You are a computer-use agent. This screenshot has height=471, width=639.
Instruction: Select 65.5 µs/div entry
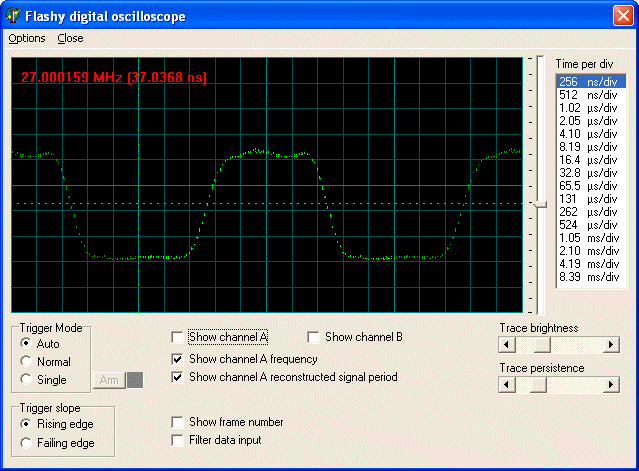(591, 186)
